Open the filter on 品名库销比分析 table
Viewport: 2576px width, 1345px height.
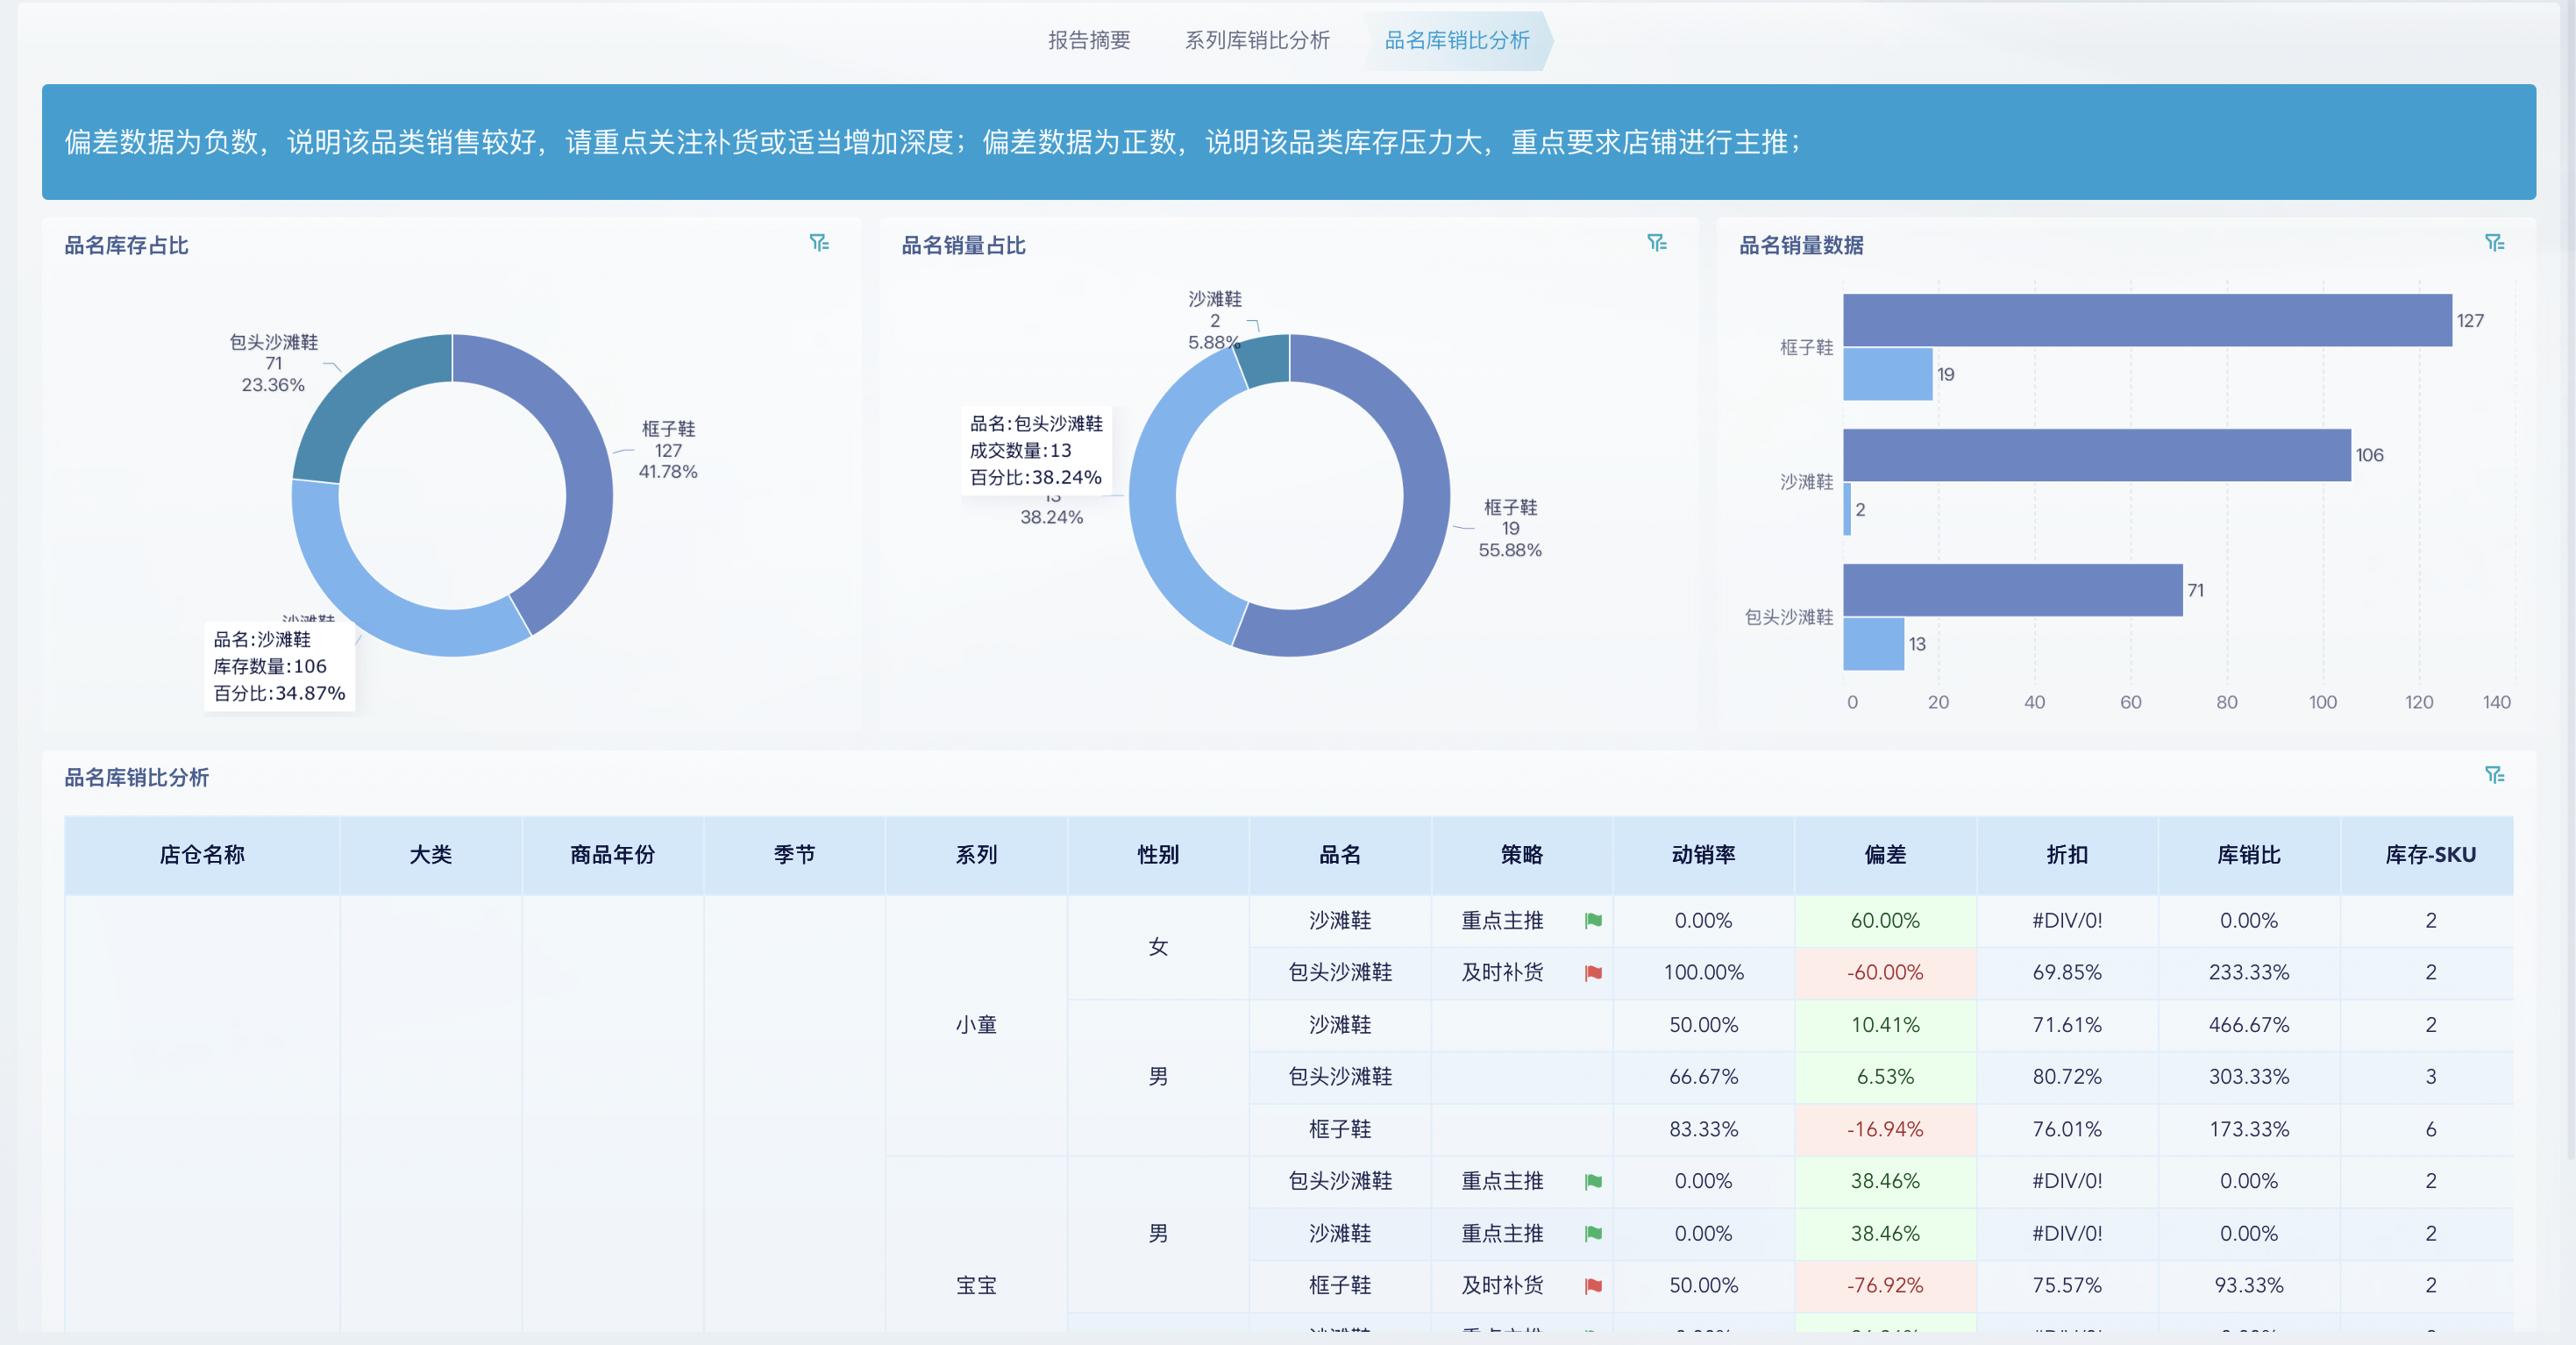click(x=2496, y=773)
